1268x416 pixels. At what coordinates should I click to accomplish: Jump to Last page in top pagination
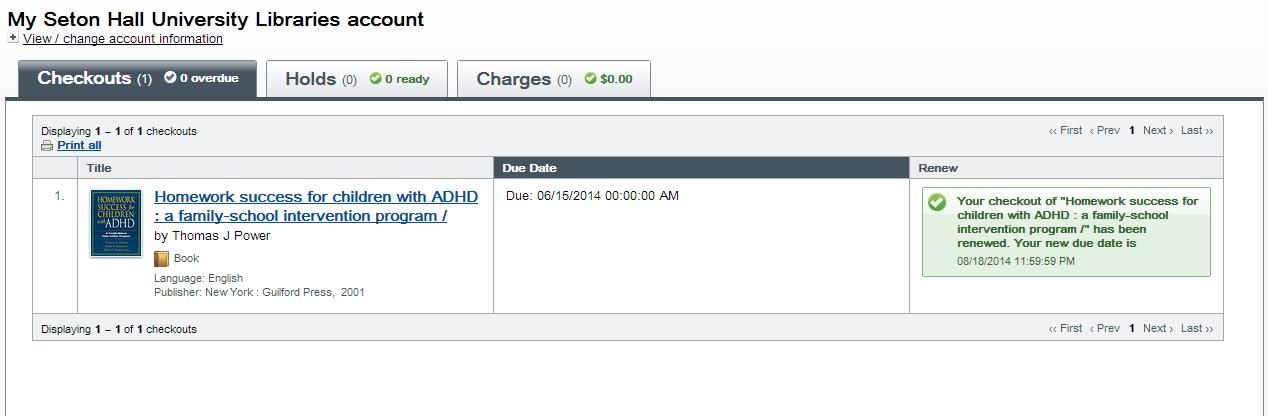1196,131
